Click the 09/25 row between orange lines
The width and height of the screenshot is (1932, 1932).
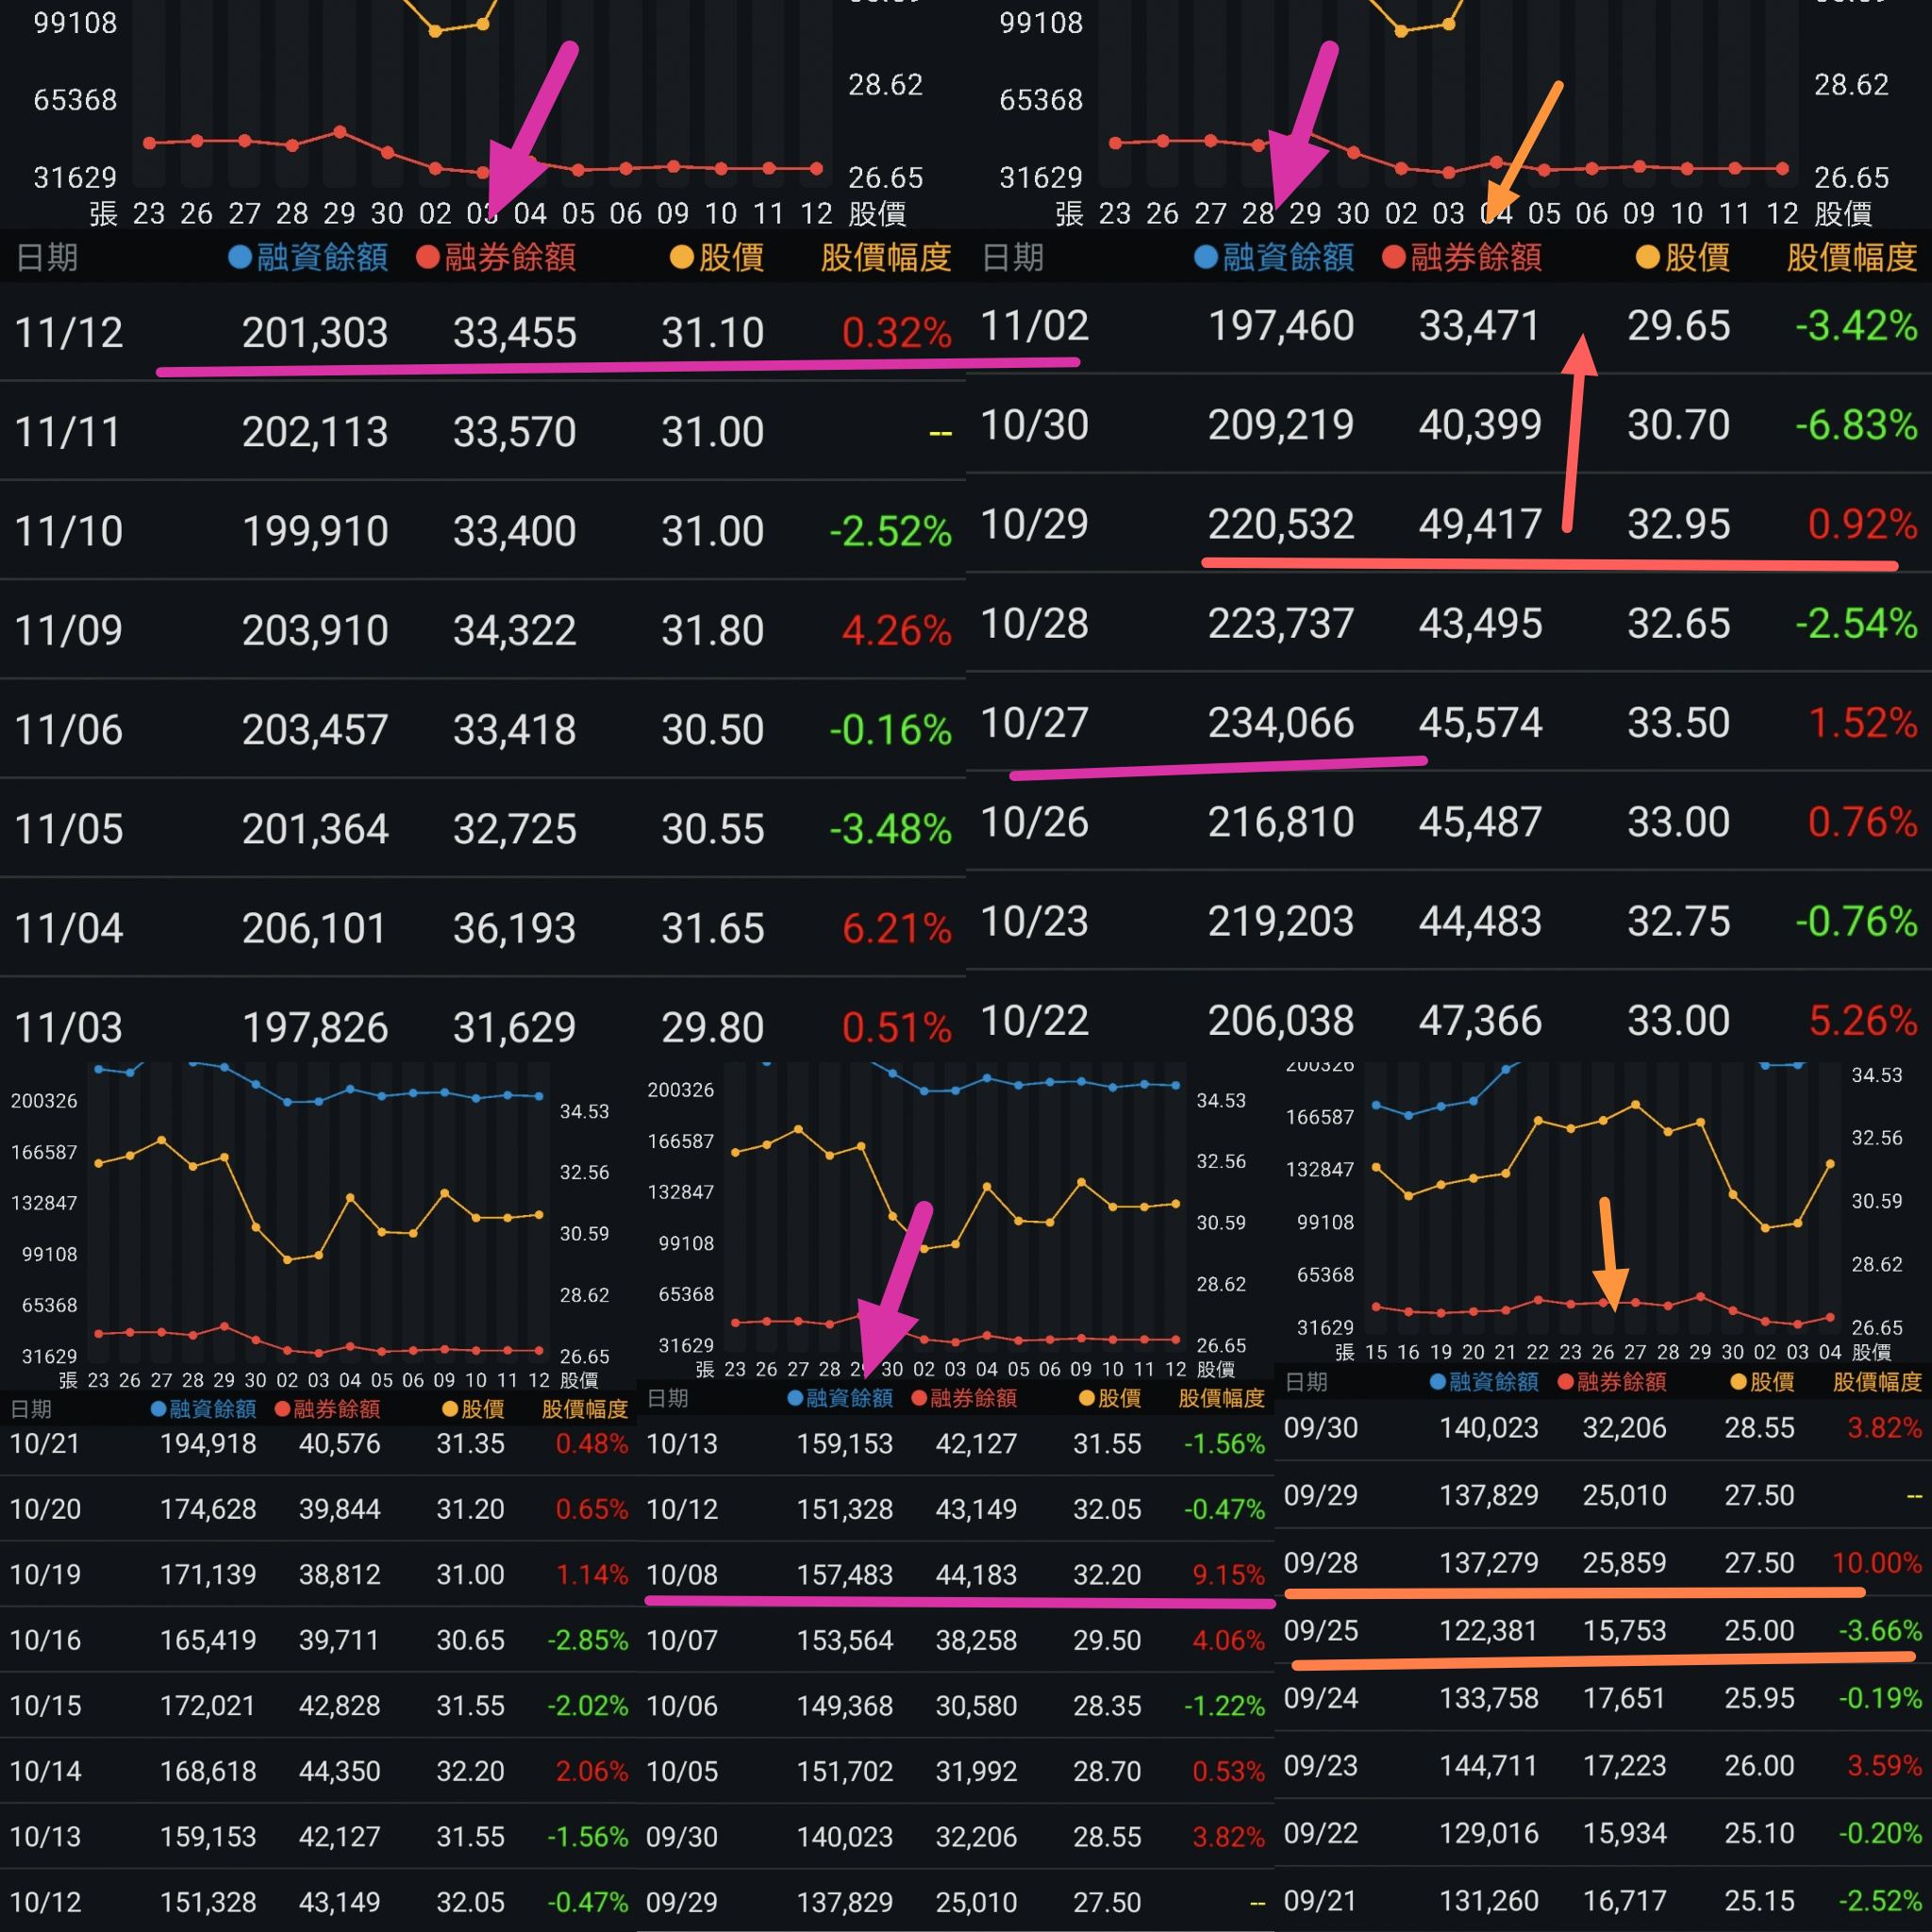click(1600, 1631)
